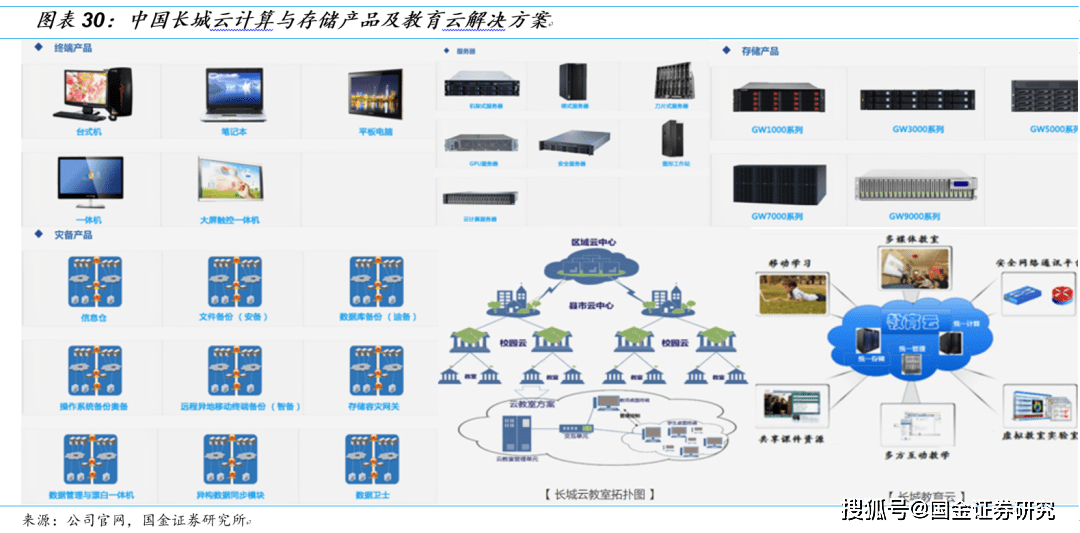Click the GW7000系列 label
The image size is (1080, 533).
tap(777, 216)
